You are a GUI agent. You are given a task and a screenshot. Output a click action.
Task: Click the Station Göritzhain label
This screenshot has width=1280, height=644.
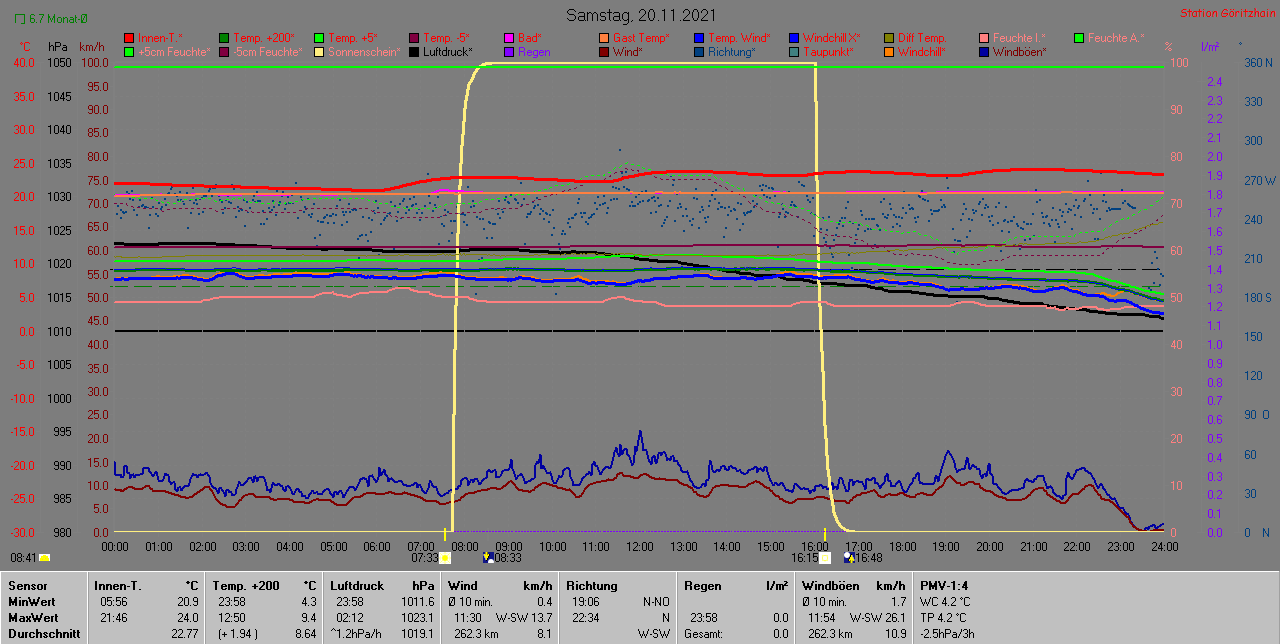coord(1227,13)
